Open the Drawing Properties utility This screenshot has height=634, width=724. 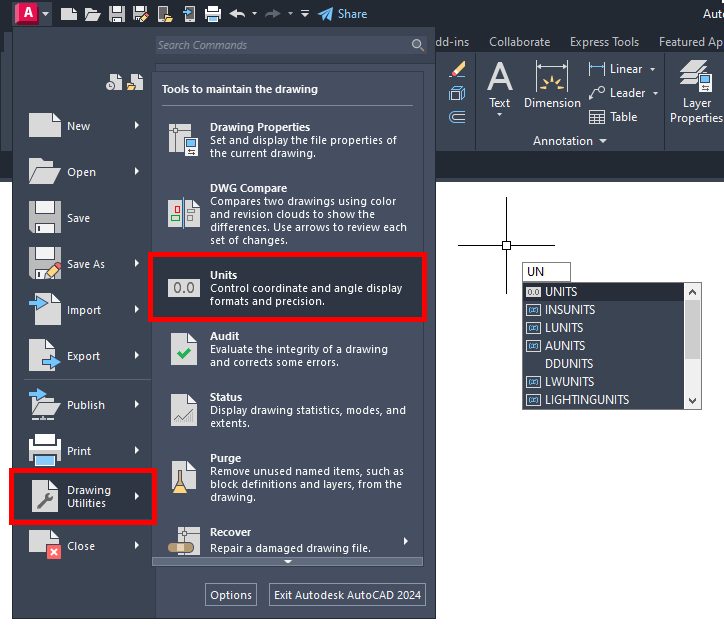click(x=287, y=140)
